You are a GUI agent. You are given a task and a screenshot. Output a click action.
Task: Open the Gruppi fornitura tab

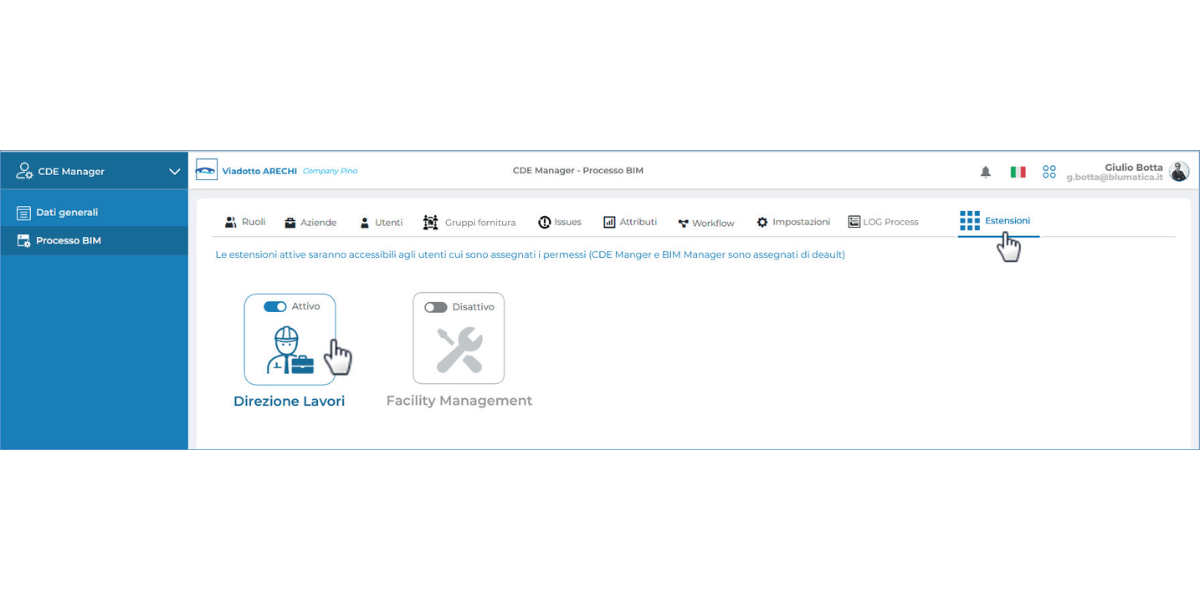point(470,222)
